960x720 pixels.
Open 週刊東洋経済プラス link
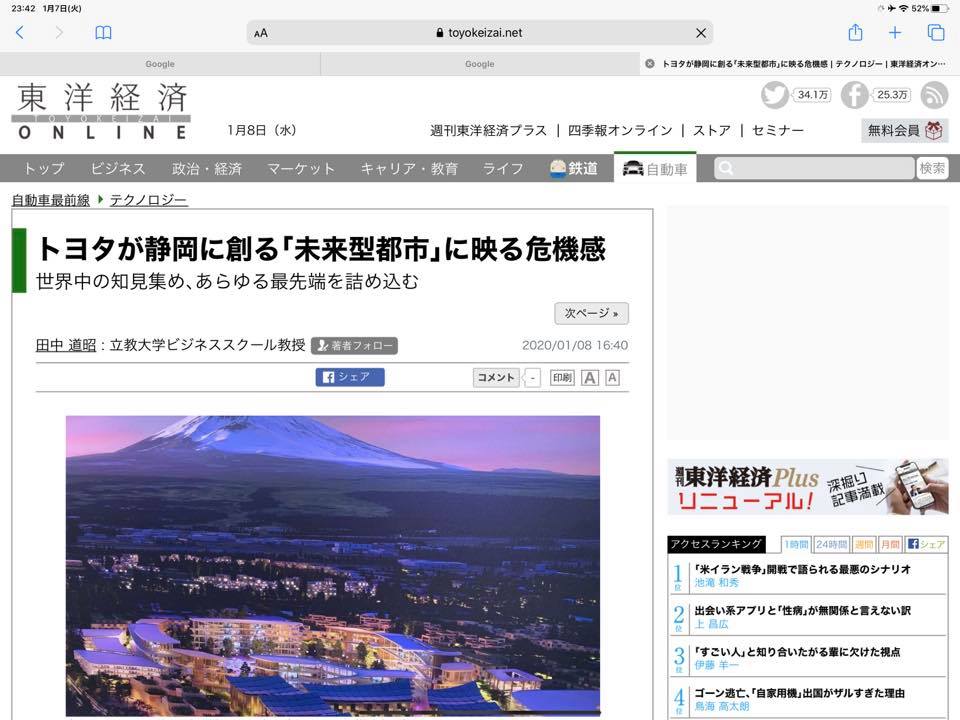488,130
